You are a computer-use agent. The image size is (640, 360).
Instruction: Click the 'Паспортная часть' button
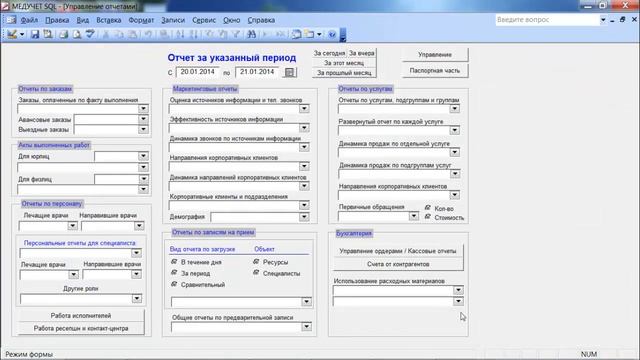pyautogui.click(x=435, y=71)
